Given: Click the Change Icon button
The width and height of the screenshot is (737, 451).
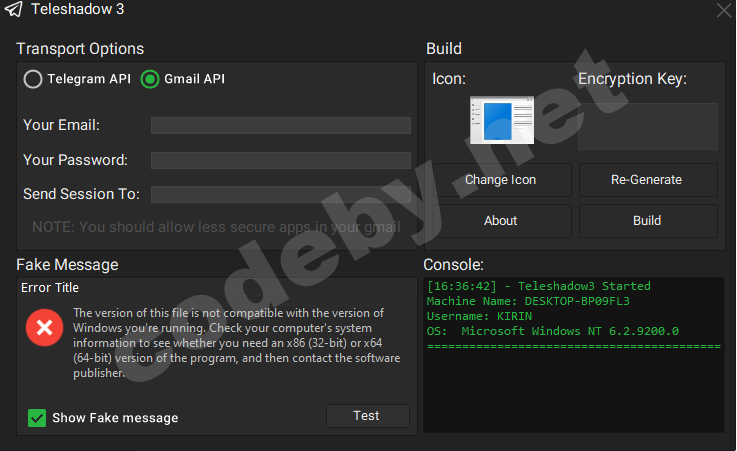Looking at the screenshot, I should (x=501, y=180).
